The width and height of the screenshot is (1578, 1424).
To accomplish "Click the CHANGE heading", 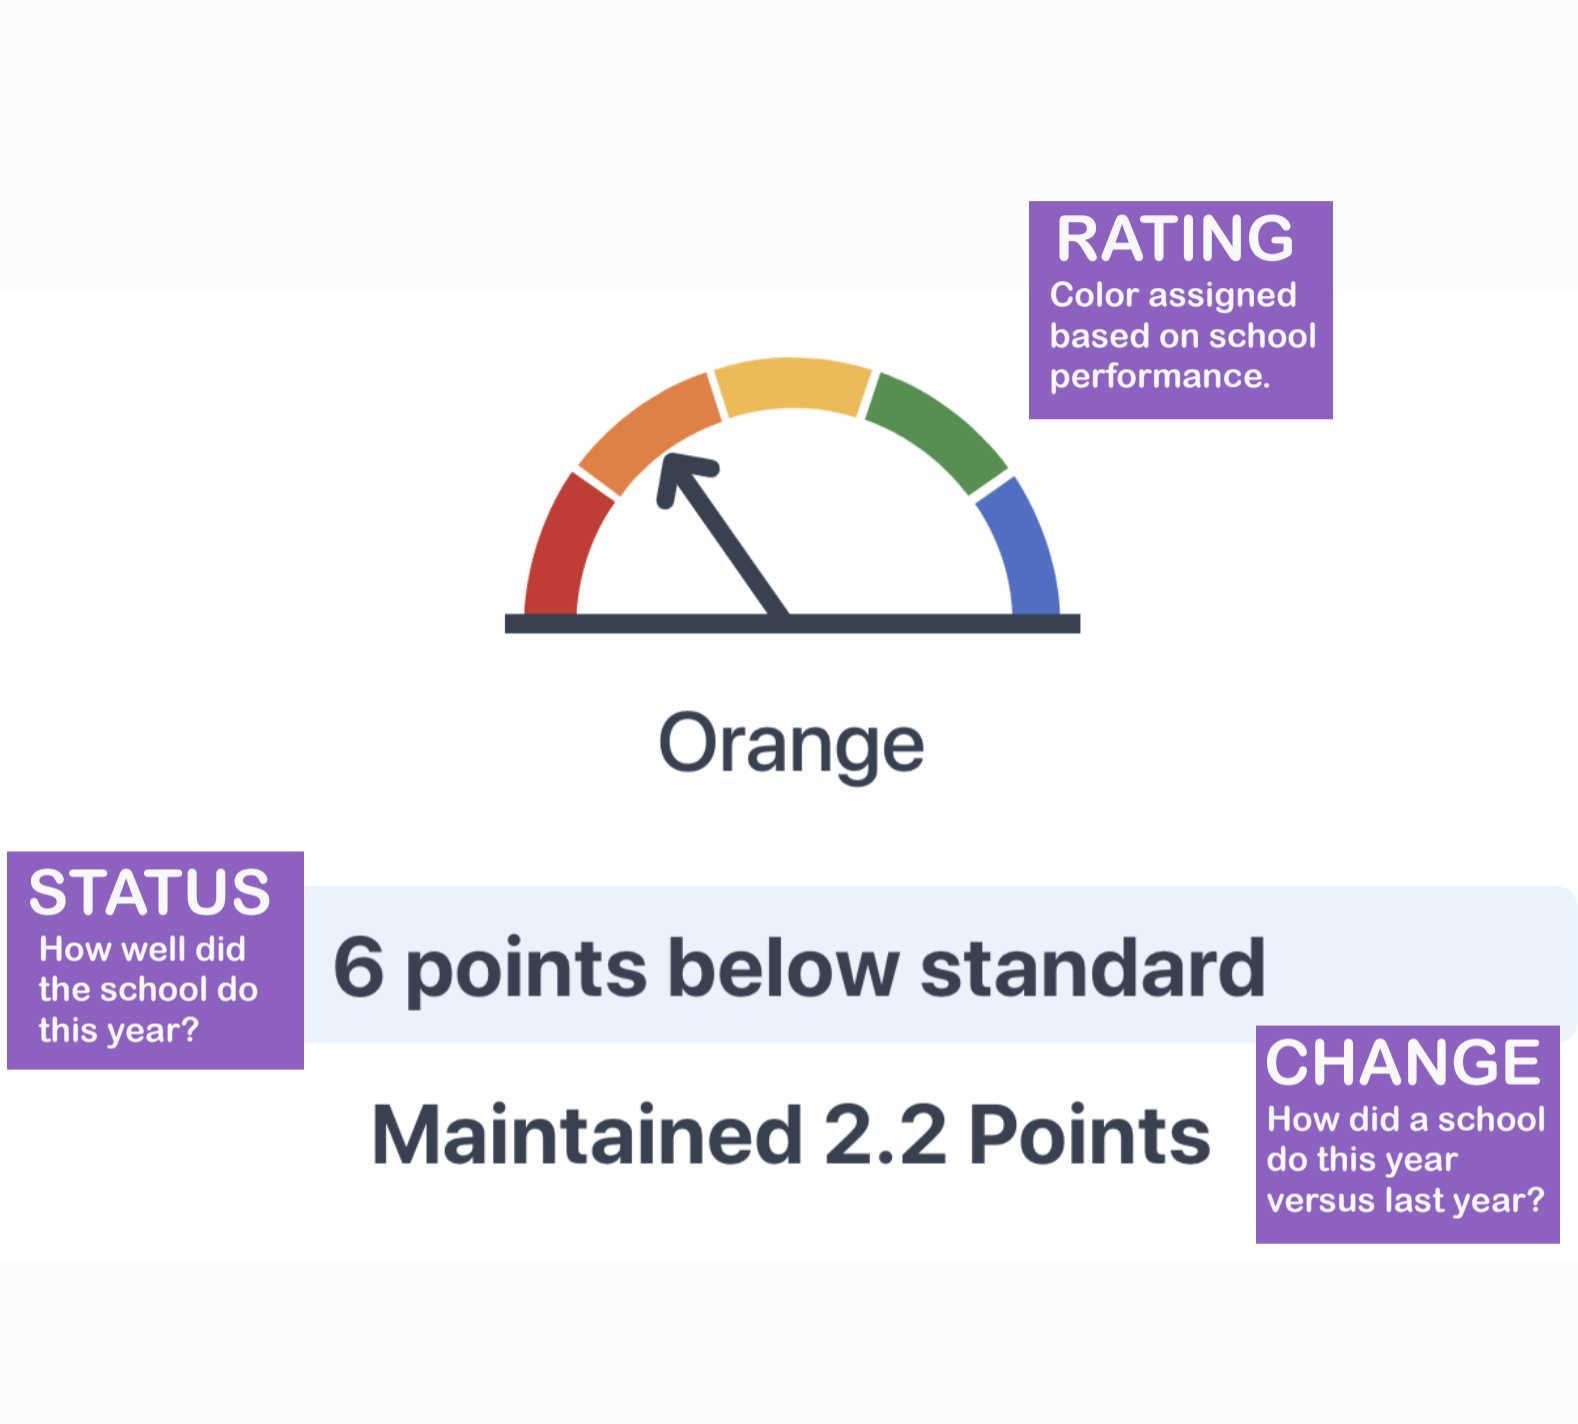I will pyautogui.click(x=1403, y=1062).
